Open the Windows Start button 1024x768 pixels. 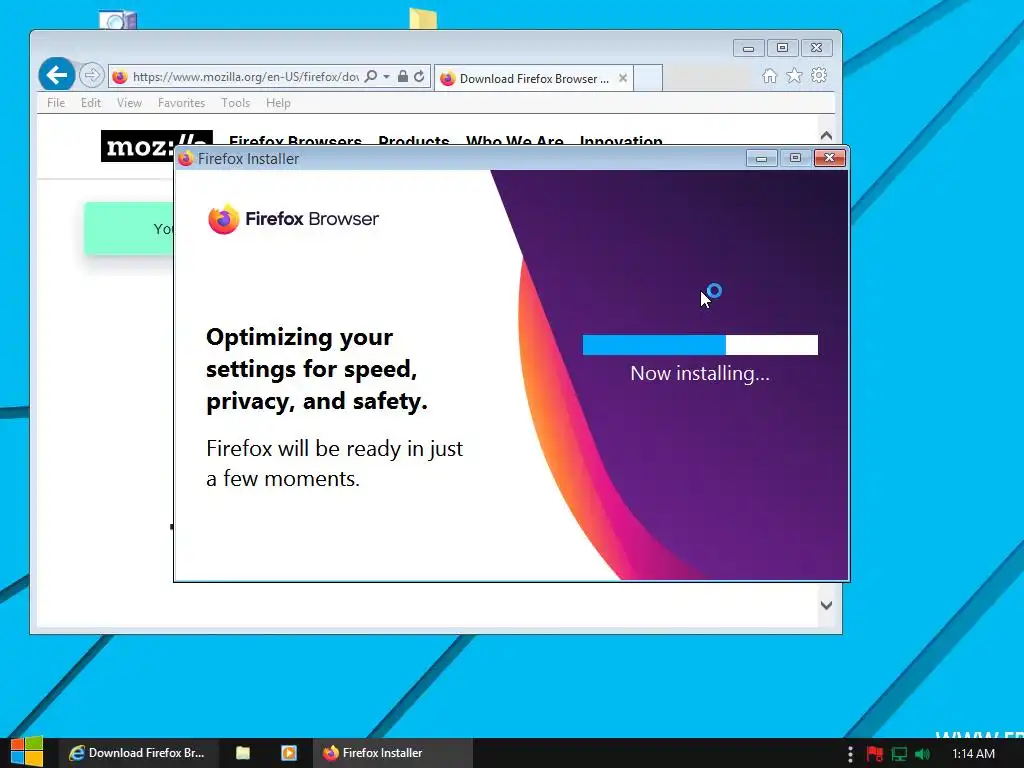point(27,752)
